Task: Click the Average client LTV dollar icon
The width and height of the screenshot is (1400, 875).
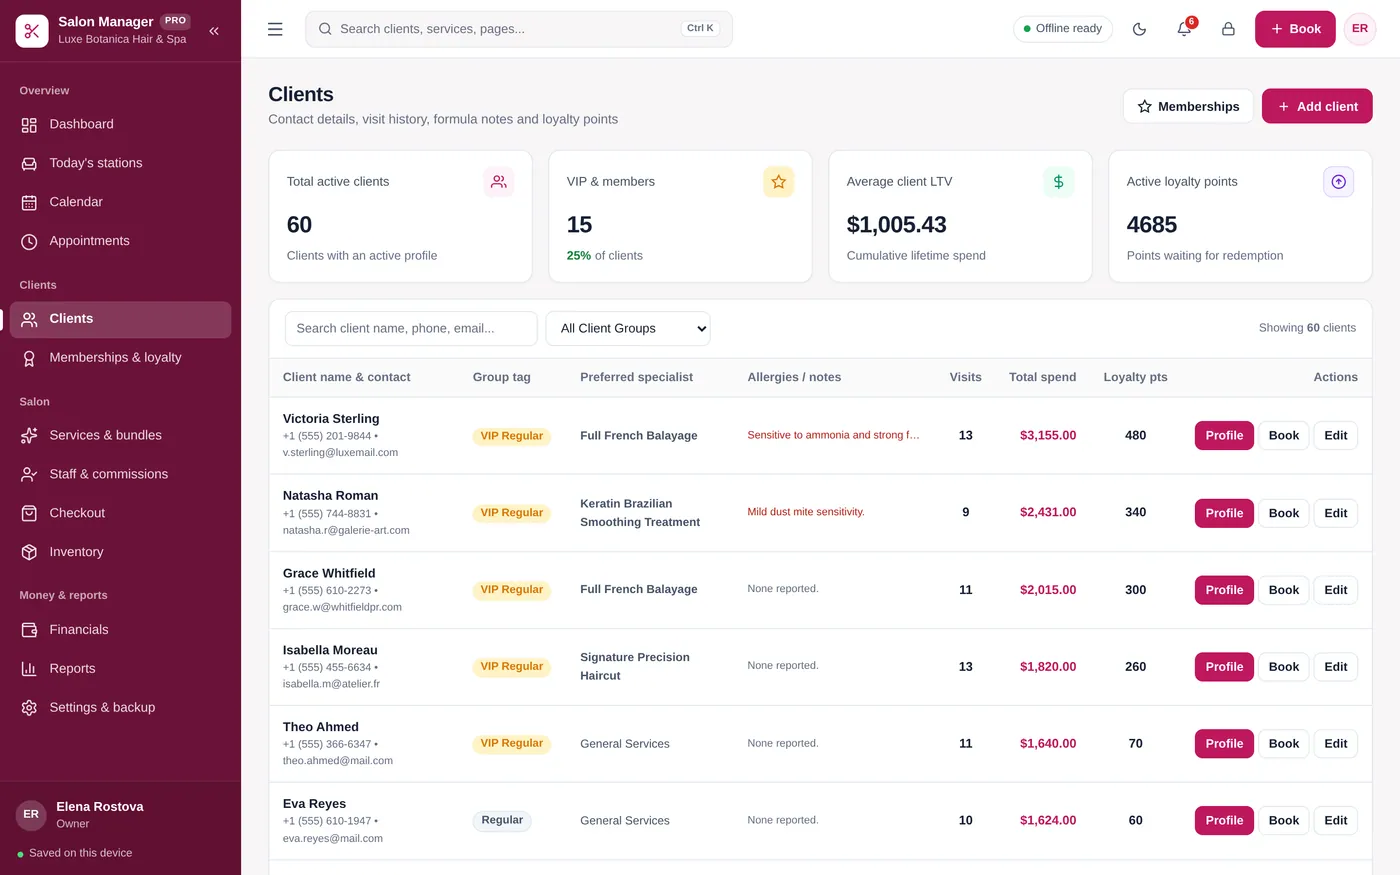Action: [x=1058, y=182]
